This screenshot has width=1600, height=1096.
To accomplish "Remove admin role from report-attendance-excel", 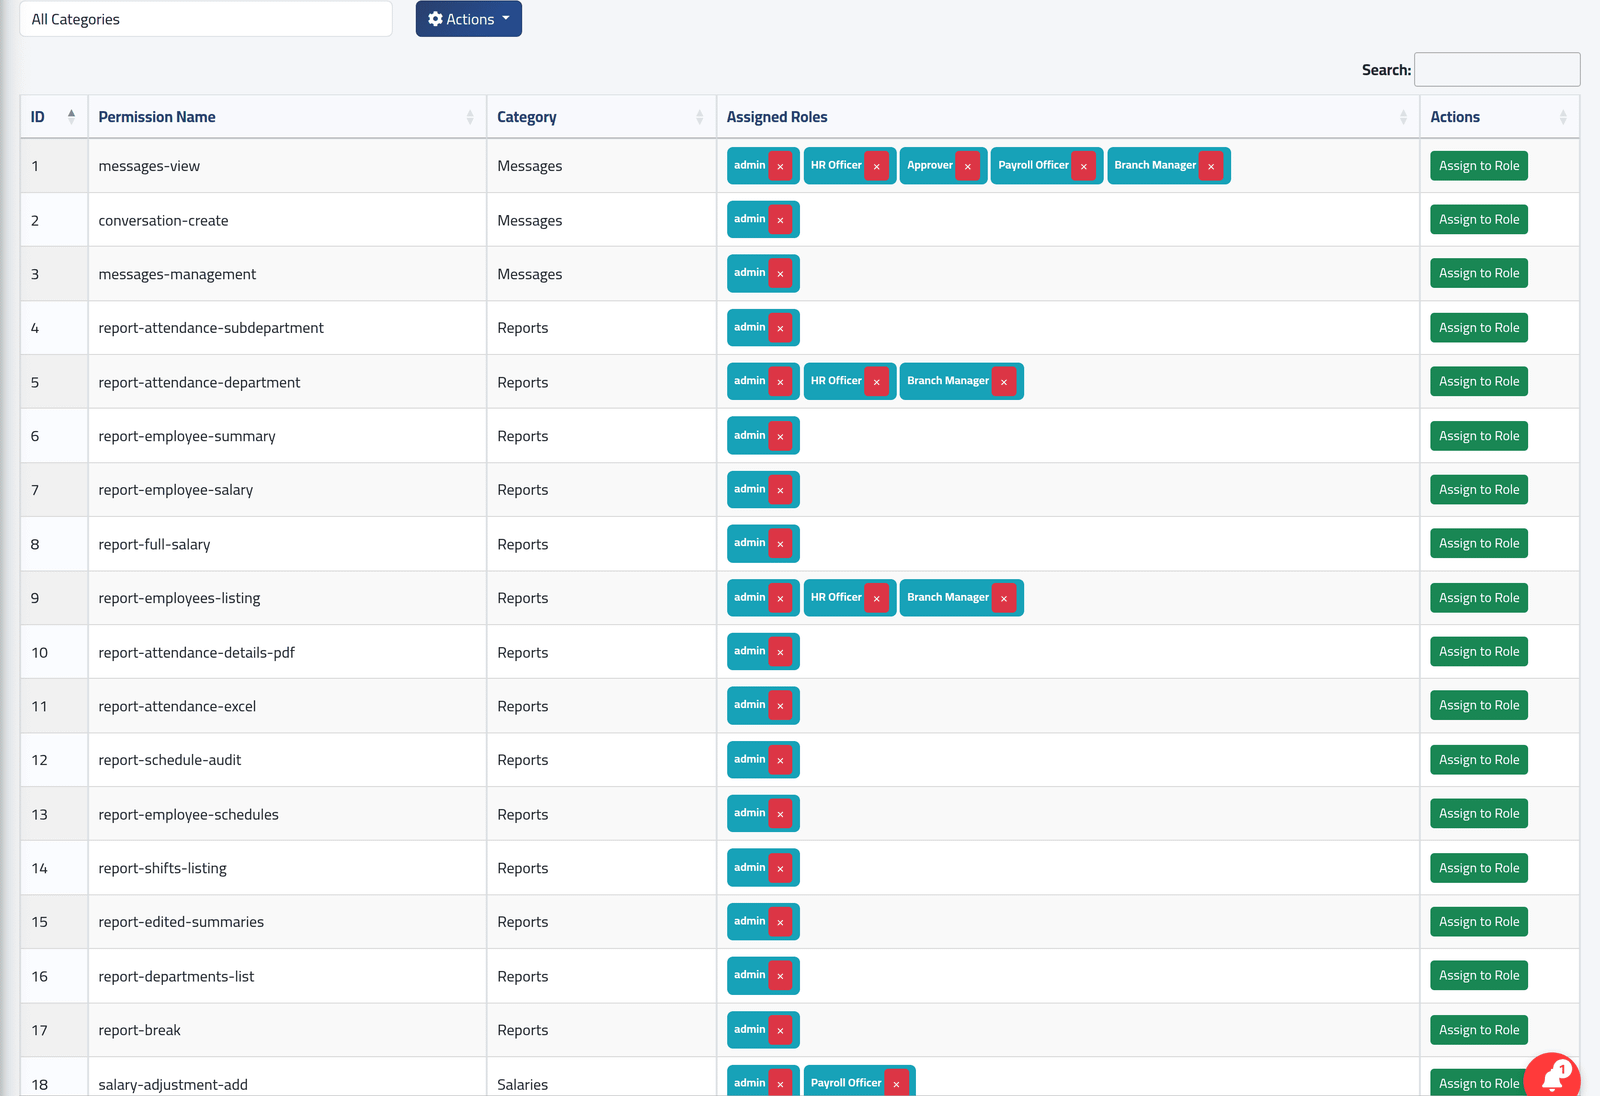I will (x=780, y=706).
